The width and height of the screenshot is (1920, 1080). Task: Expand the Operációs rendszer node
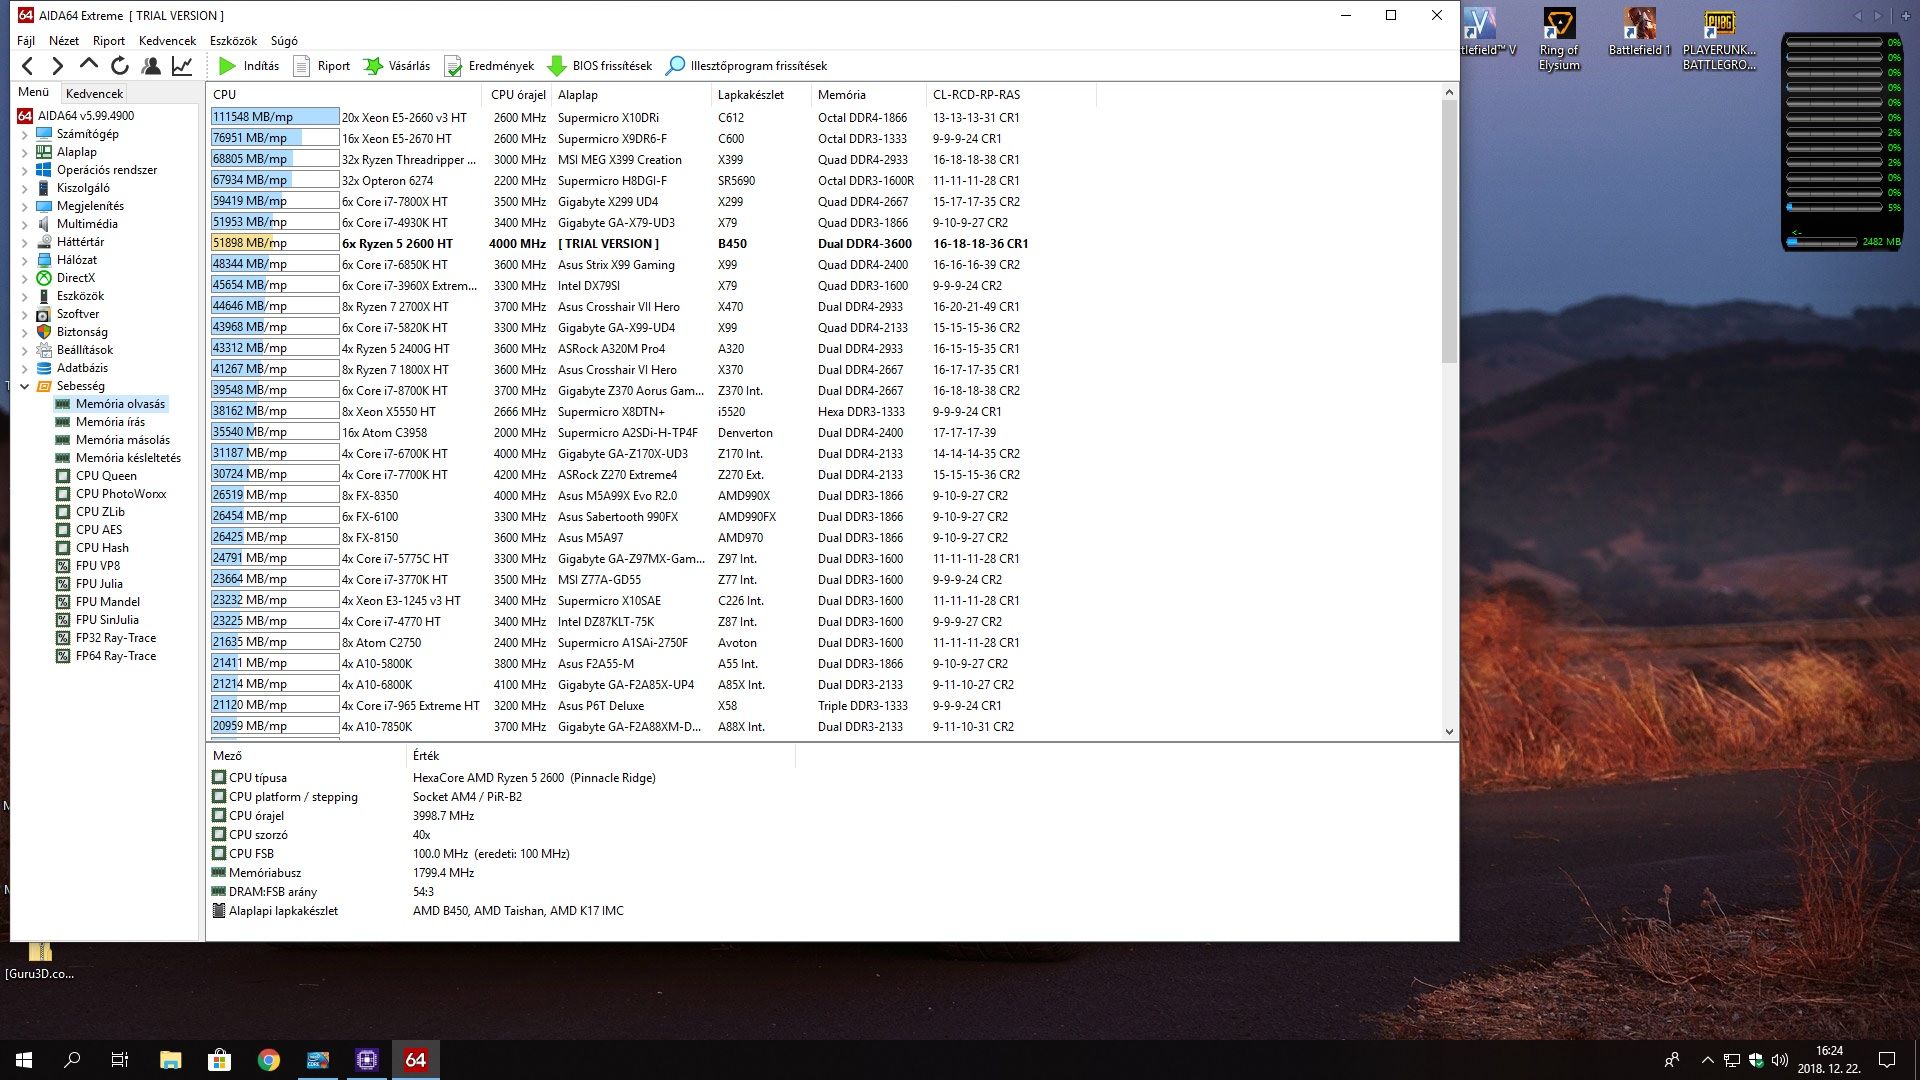(25, 170)
